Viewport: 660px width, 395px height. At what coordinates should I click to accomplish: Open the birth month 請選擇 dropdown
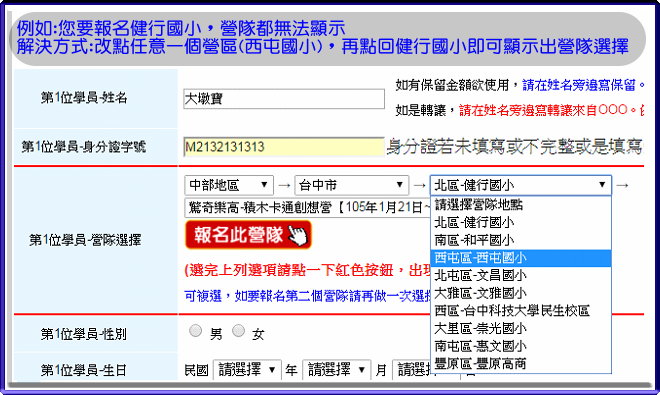(x=337, y=370)
